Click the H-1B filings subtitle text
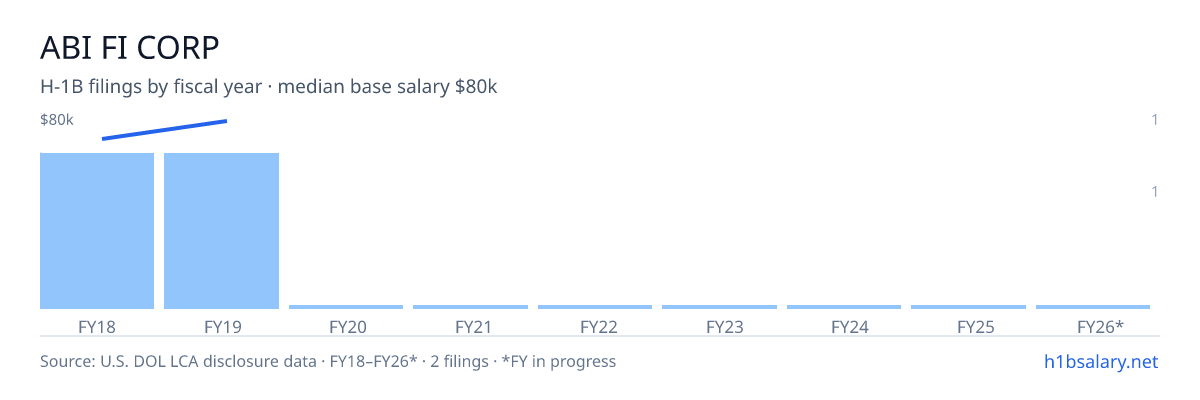This screenshot has width=1200, height=400. click(269, 87)
